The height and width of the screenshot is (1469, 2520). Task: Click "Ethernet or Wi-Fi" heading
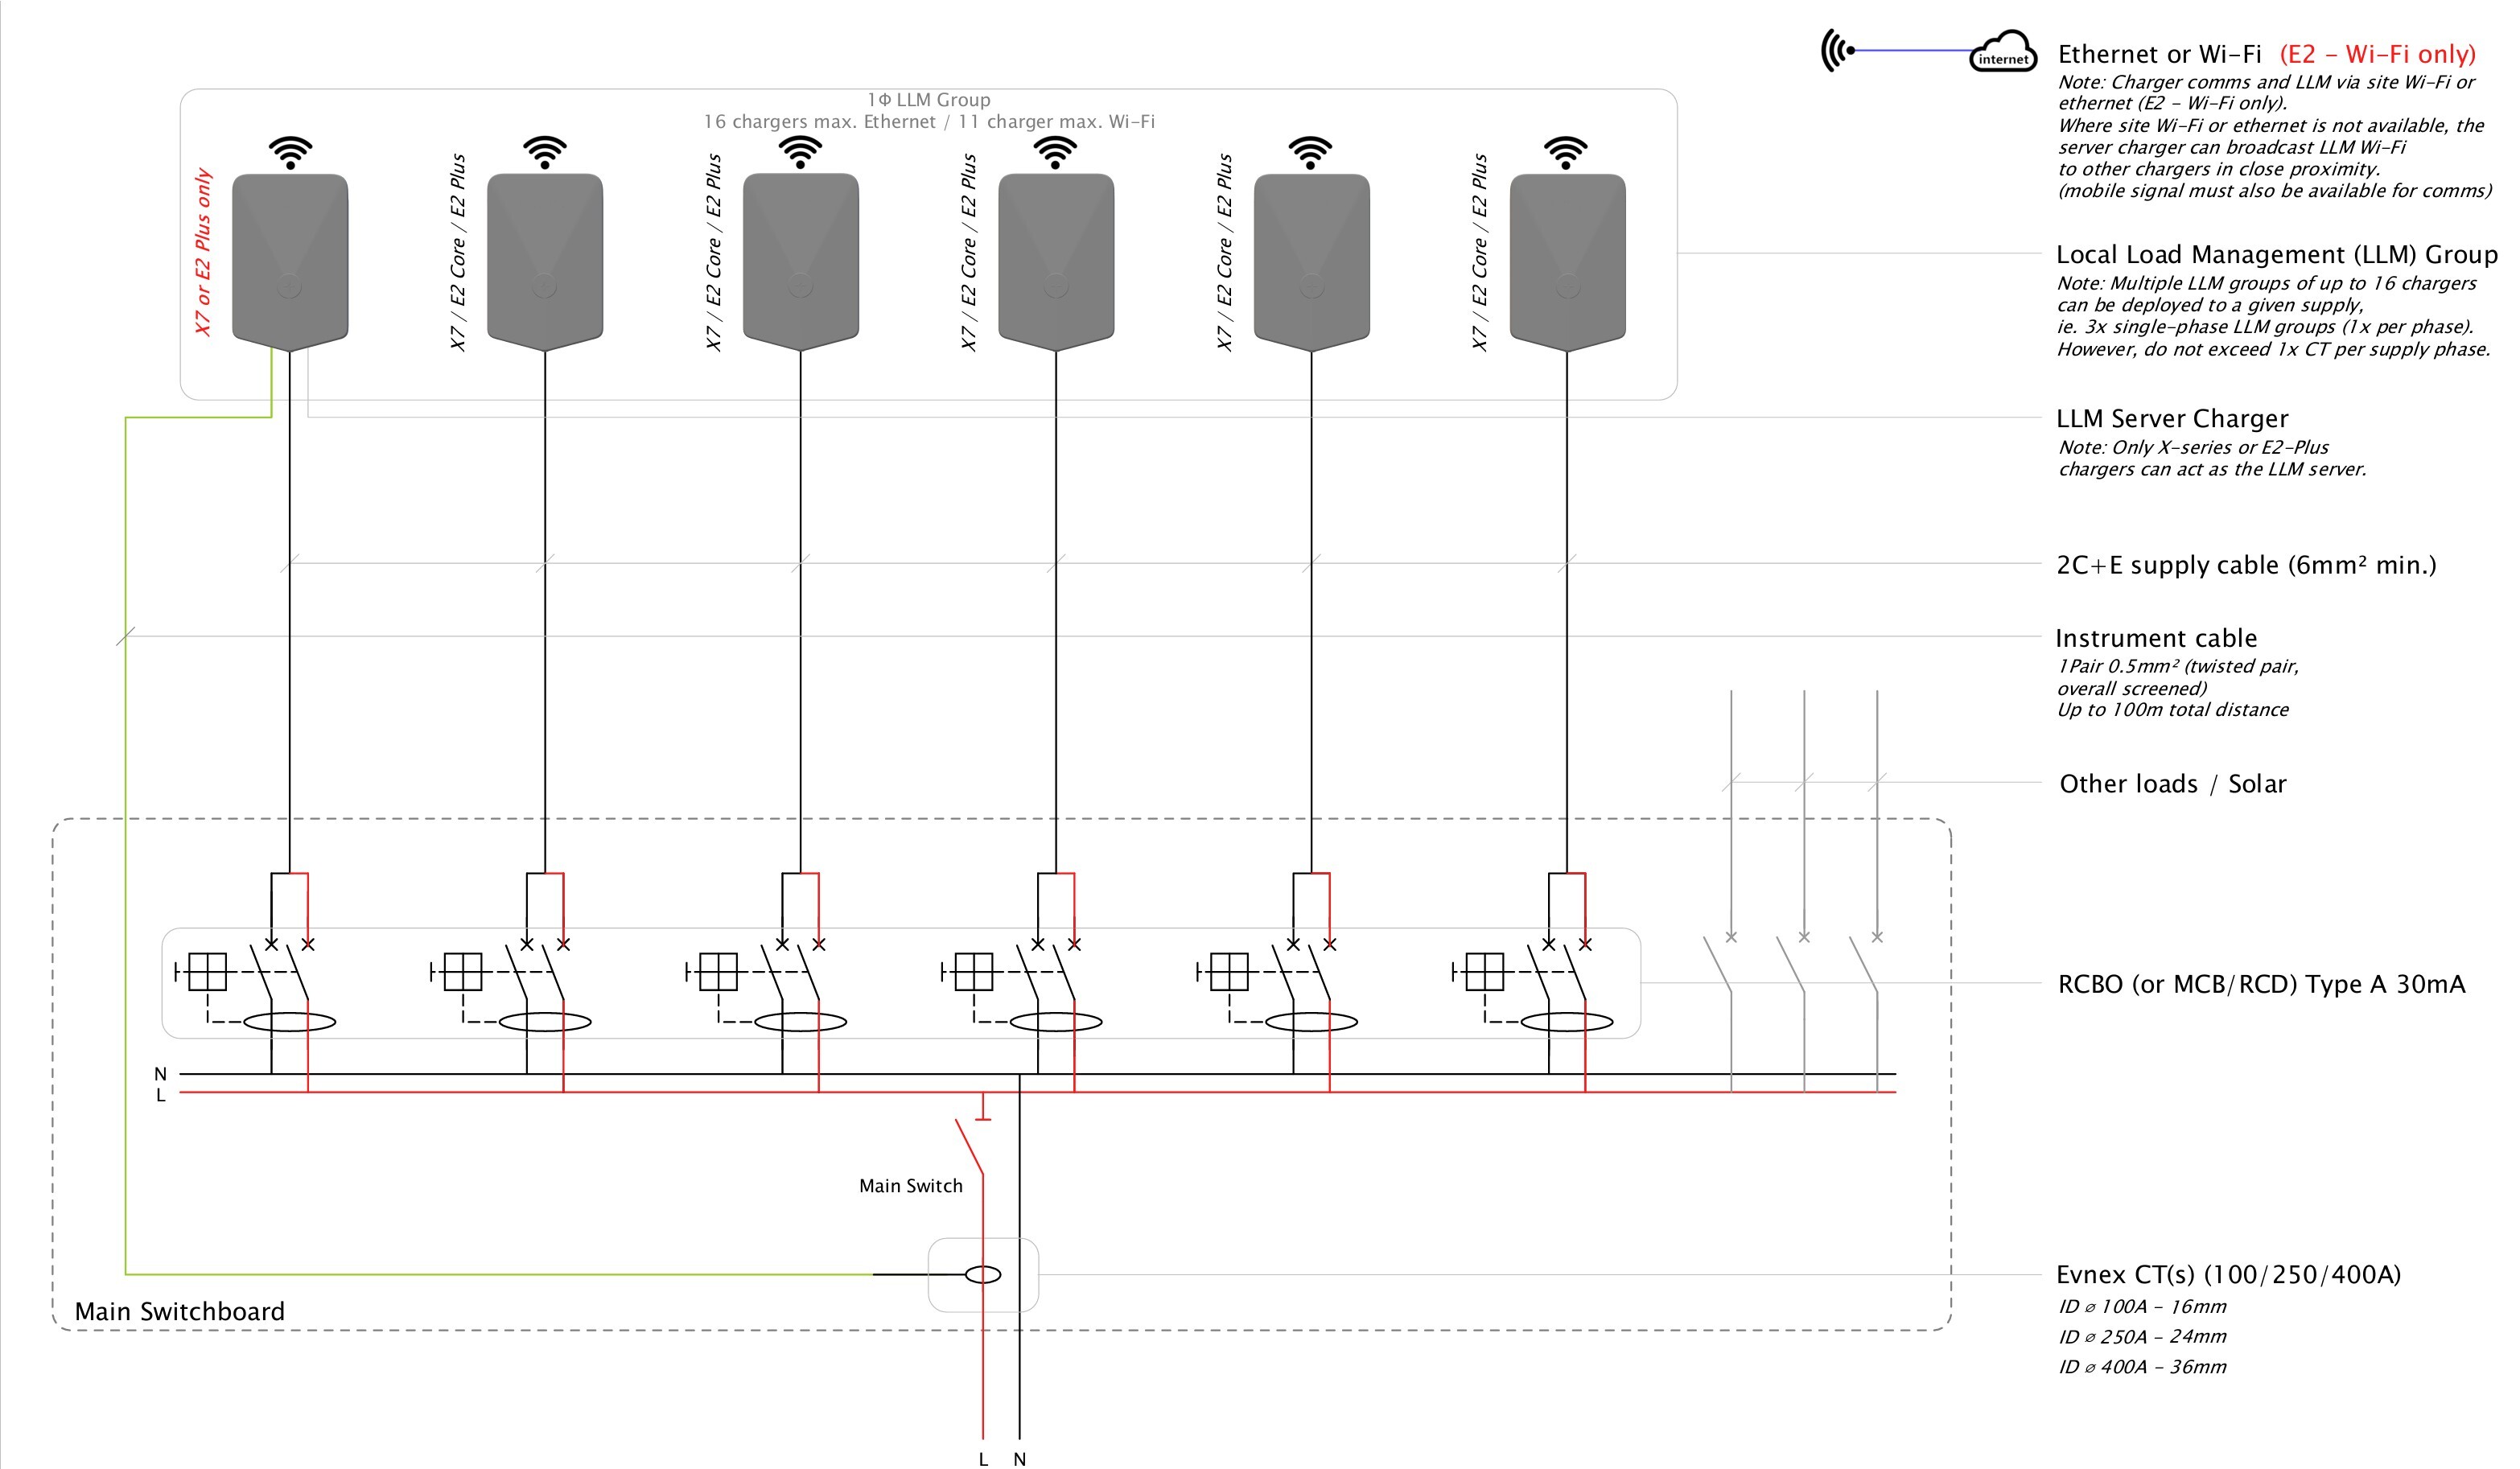pos(2160,54)
